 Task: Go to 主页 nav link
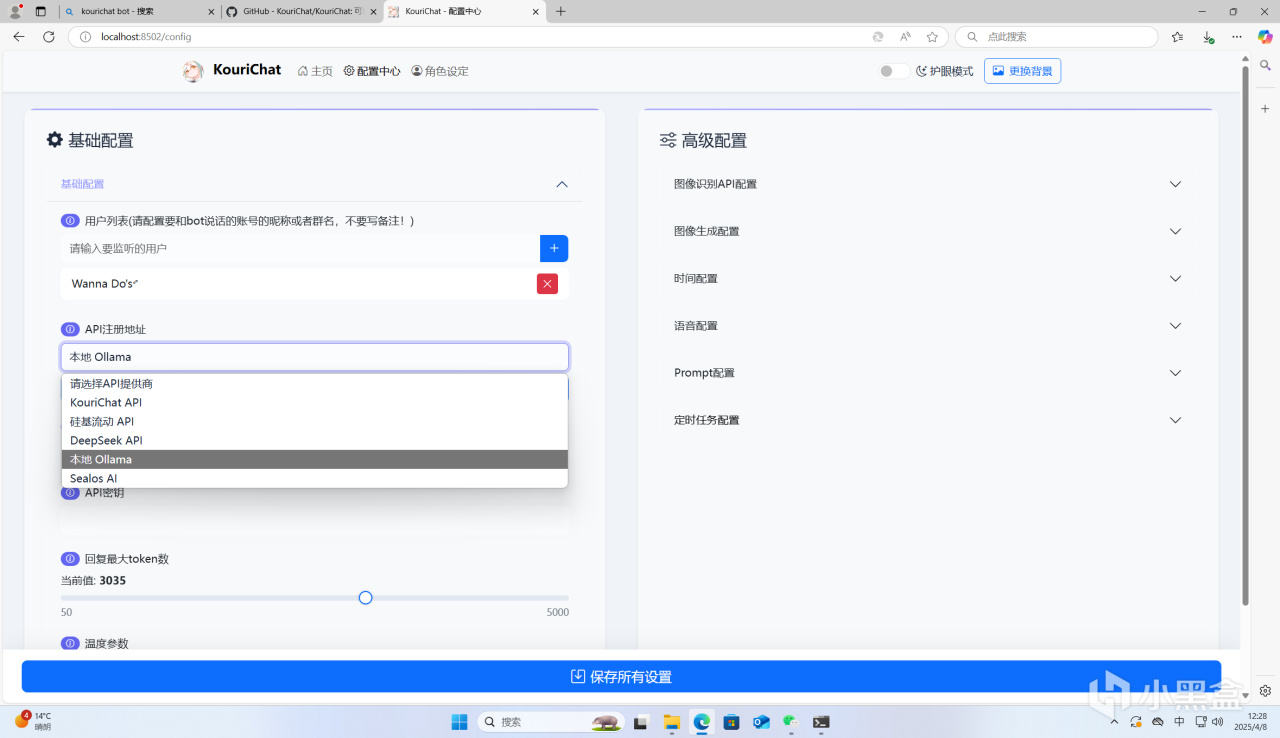point(315,71)
